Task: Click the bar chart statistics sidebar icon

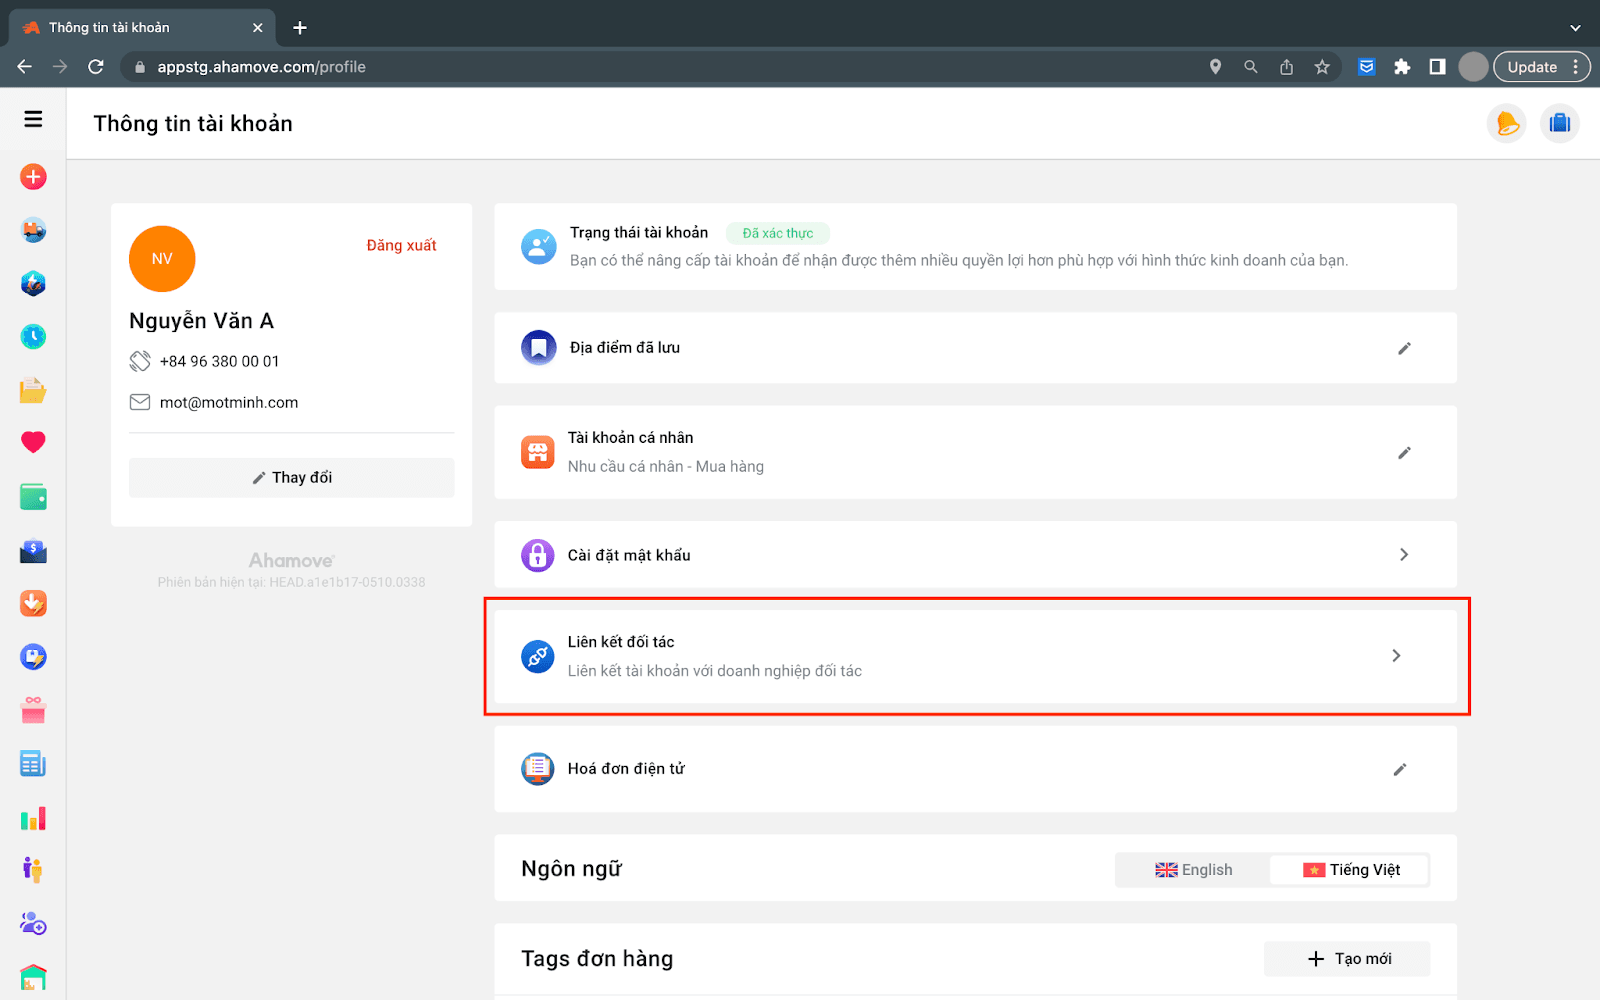Action: [33, 819]
